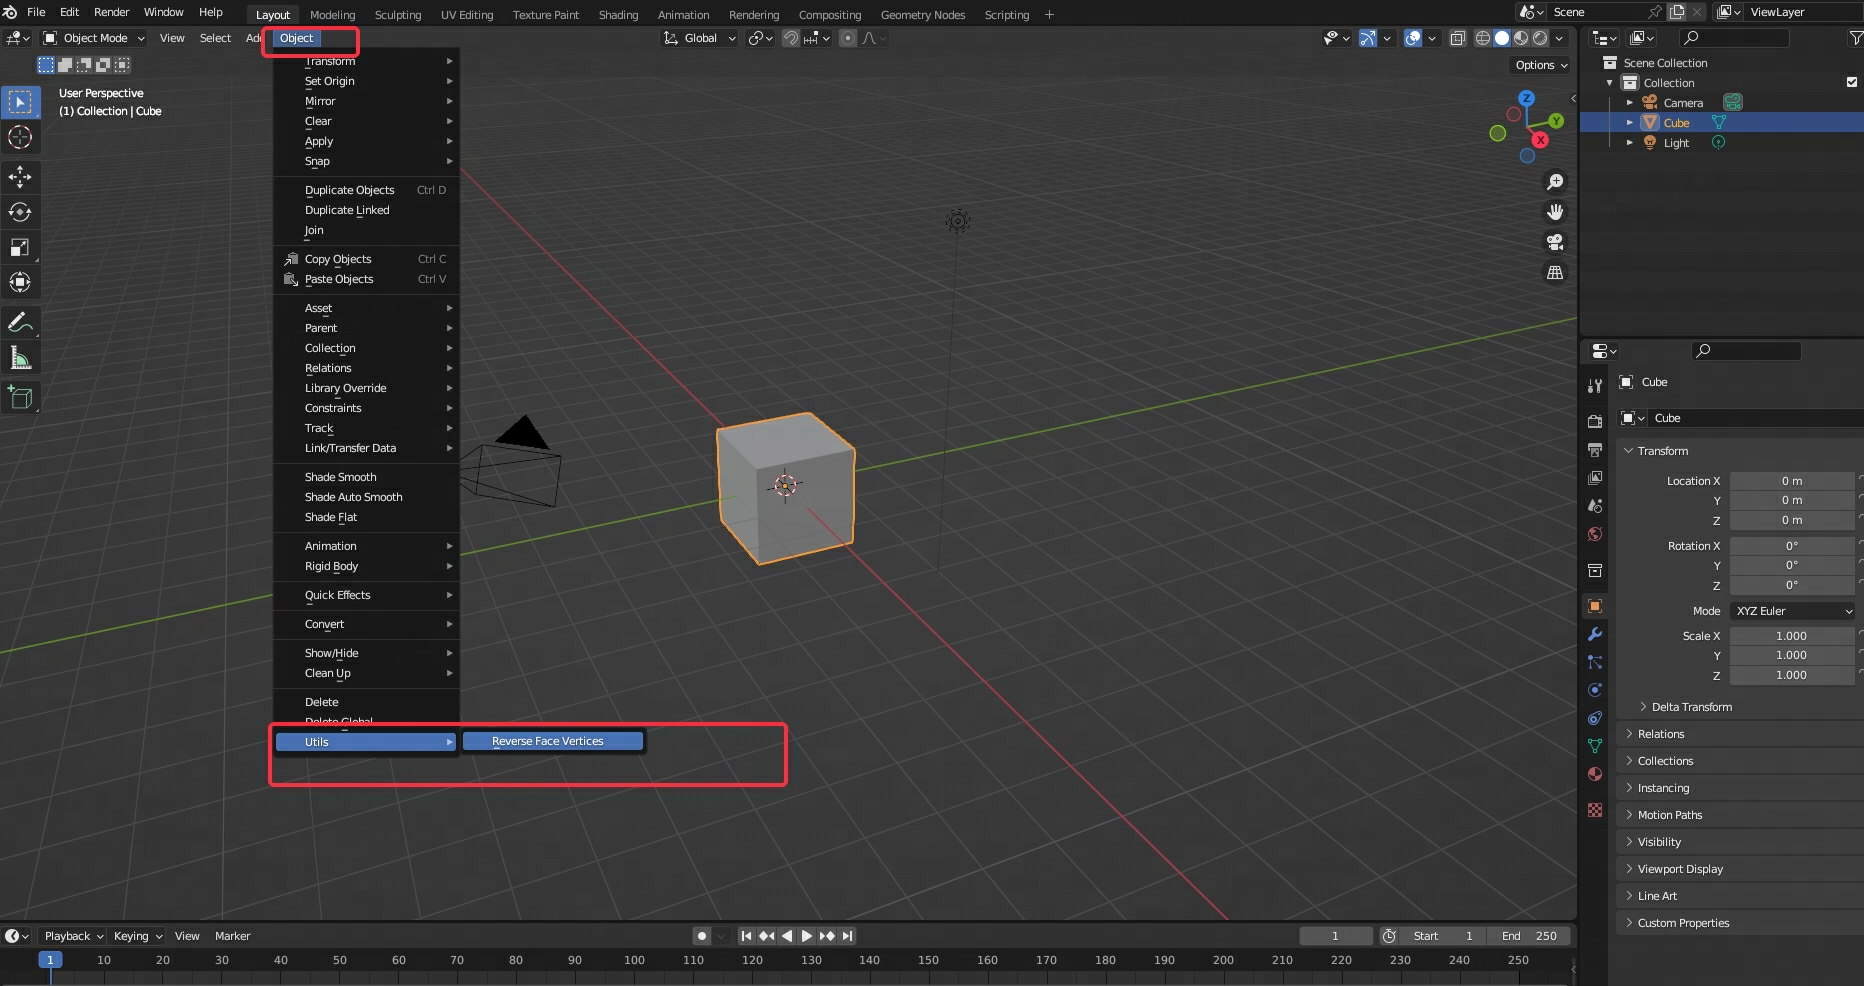This screenshot has width=1864, height=986.
Task: Open the Object Mode dropdown
Action: 94,38
